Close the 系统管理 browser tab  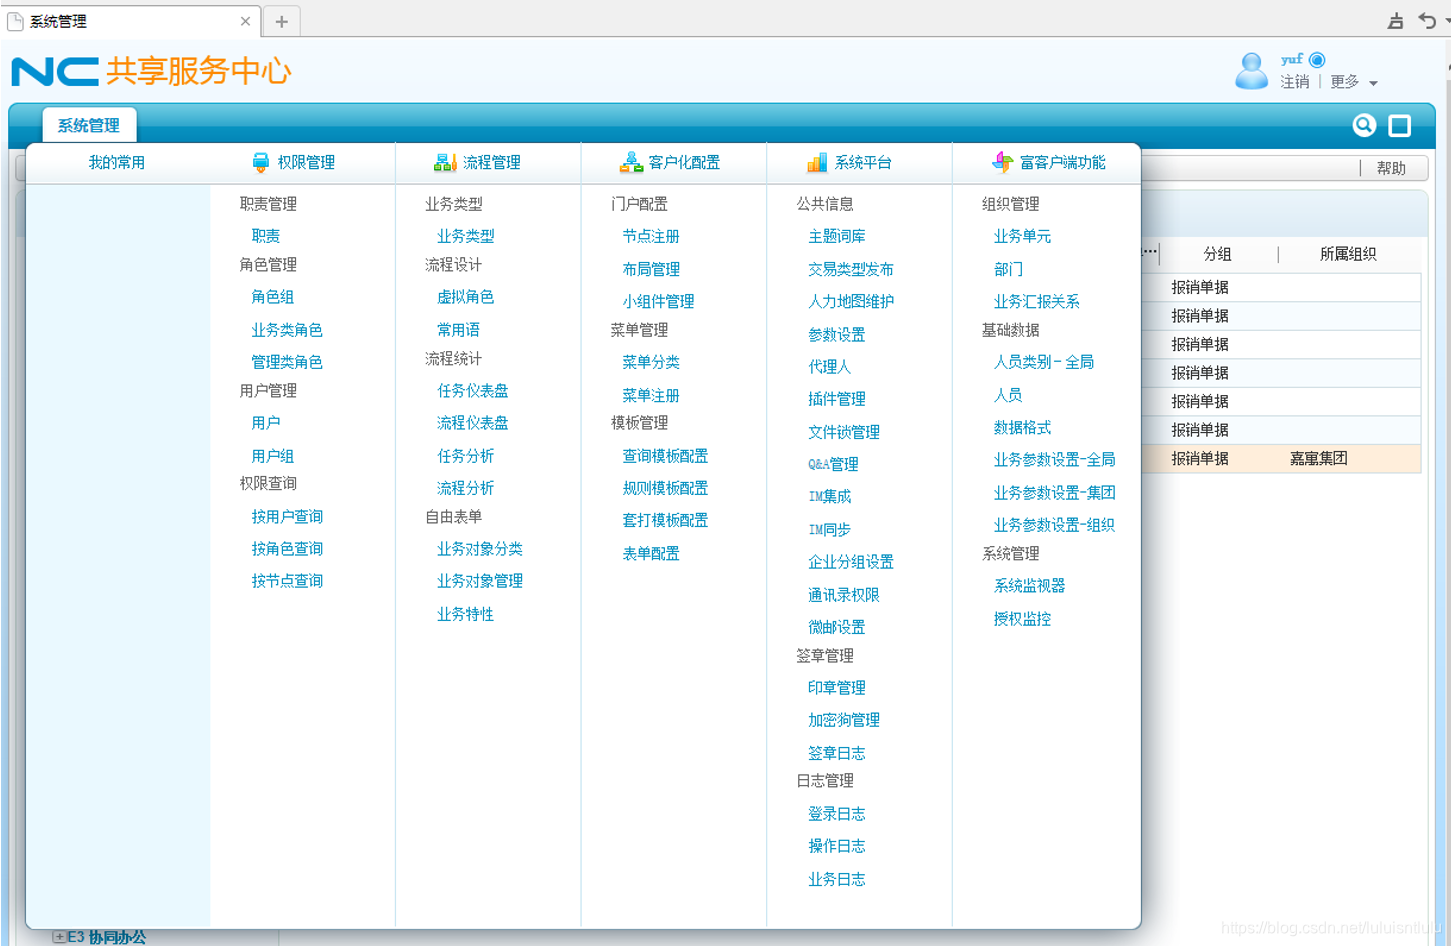coord(245,21)
